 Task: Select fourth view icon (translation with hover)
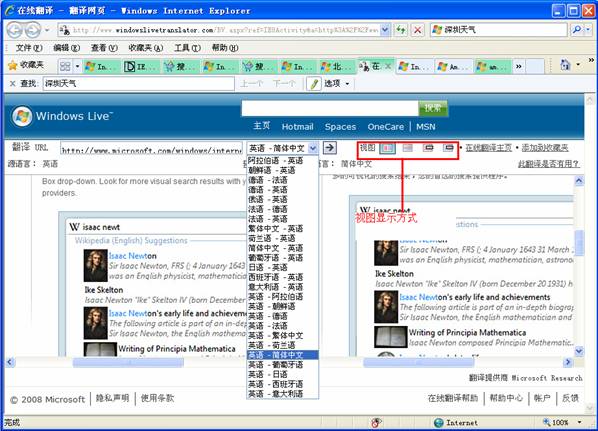[x=448, y=147]
